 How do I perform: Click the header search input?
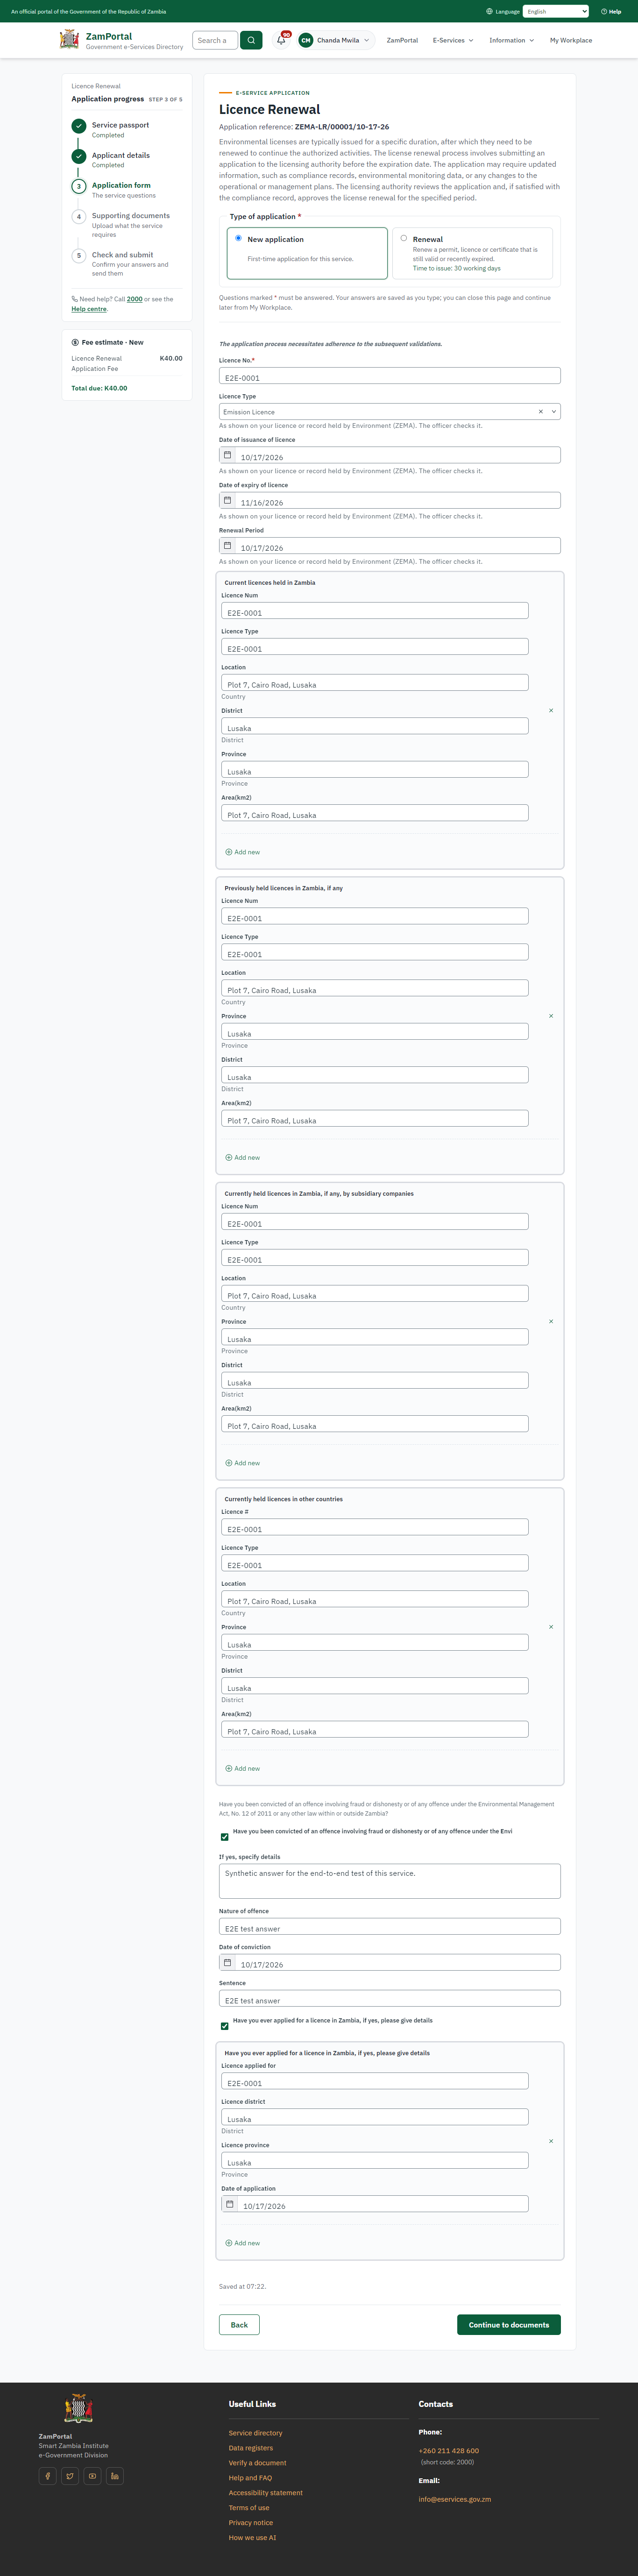pyautogui.click(x=215, y=40)
